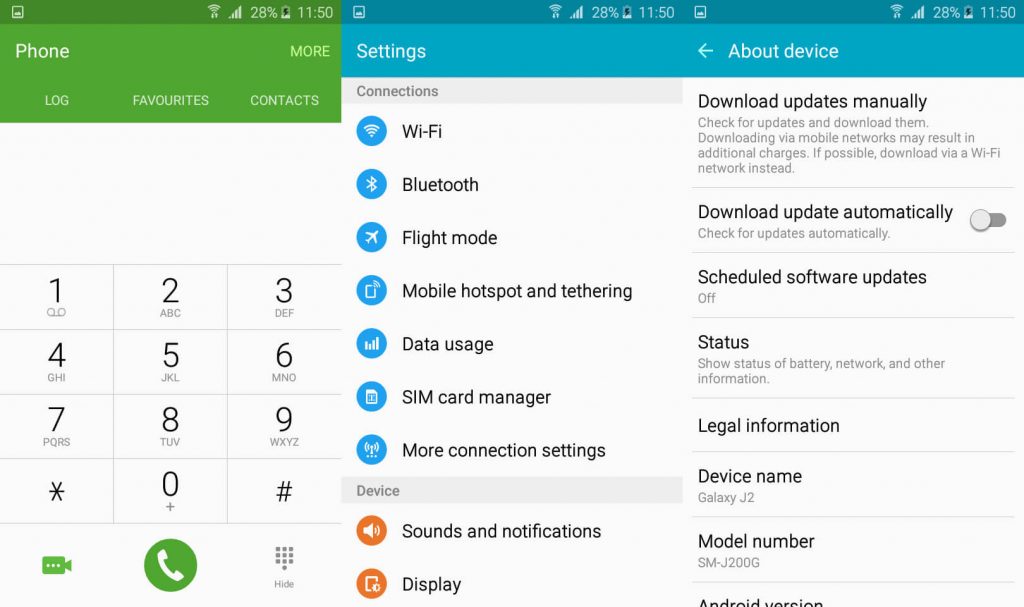Viewport: 1024px width, 607px height.
Task: Open Display settings via its icon
Action: click(370, 584)
